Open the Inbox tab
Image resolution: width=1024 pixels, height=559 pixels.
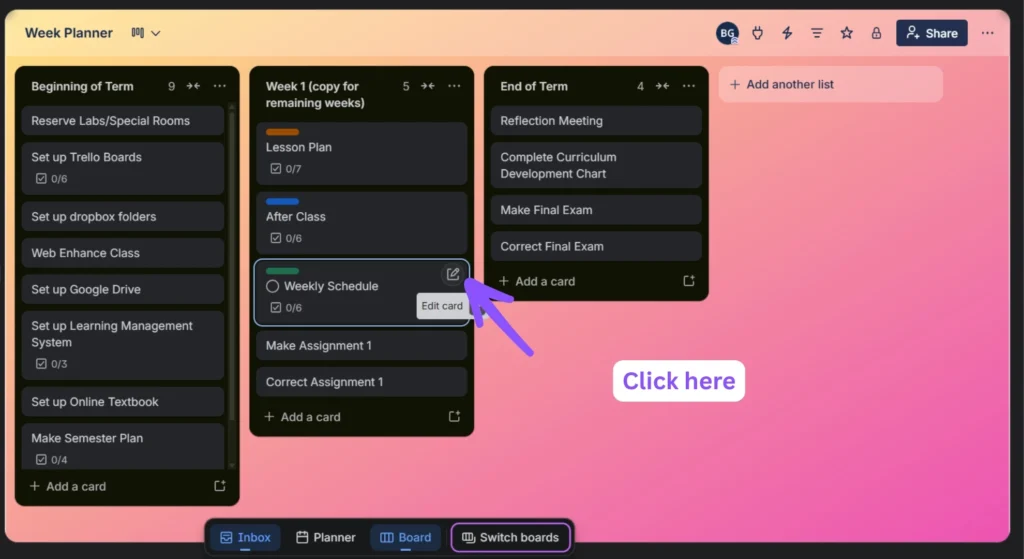[245, 537]
